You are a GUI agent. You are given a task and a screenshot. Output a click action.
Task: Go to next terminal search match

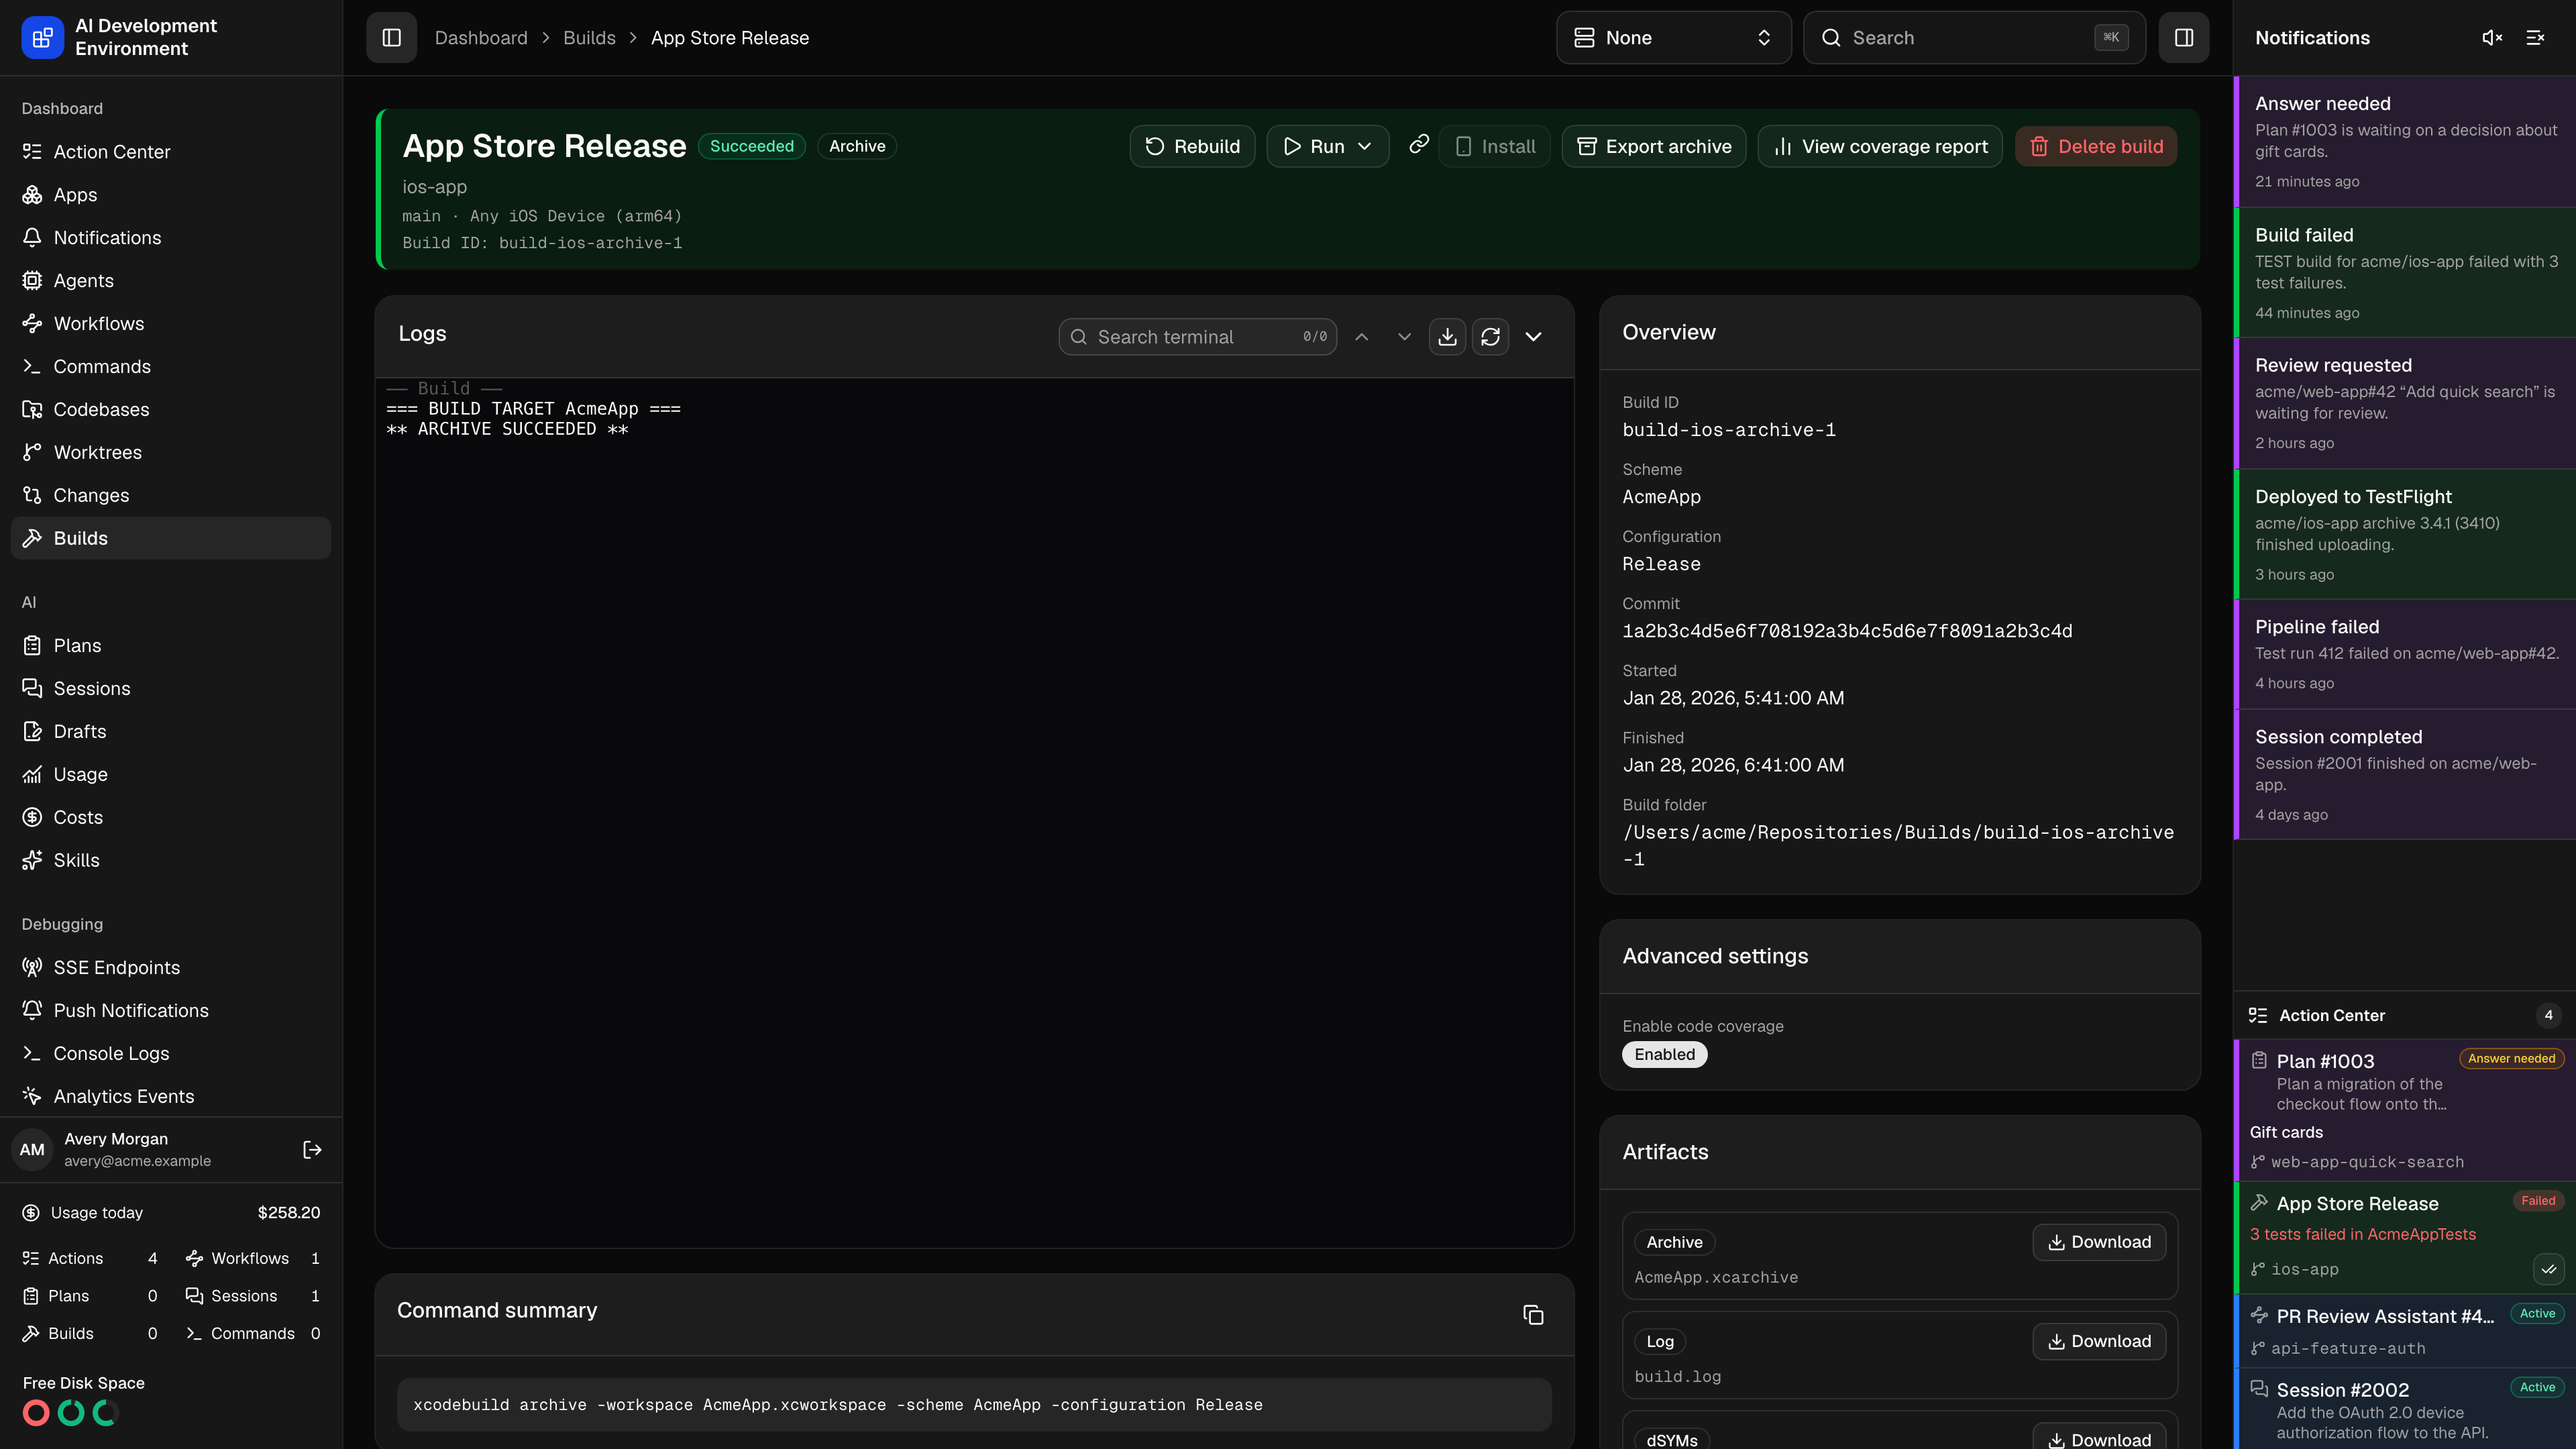click(x=1404, y=337)
